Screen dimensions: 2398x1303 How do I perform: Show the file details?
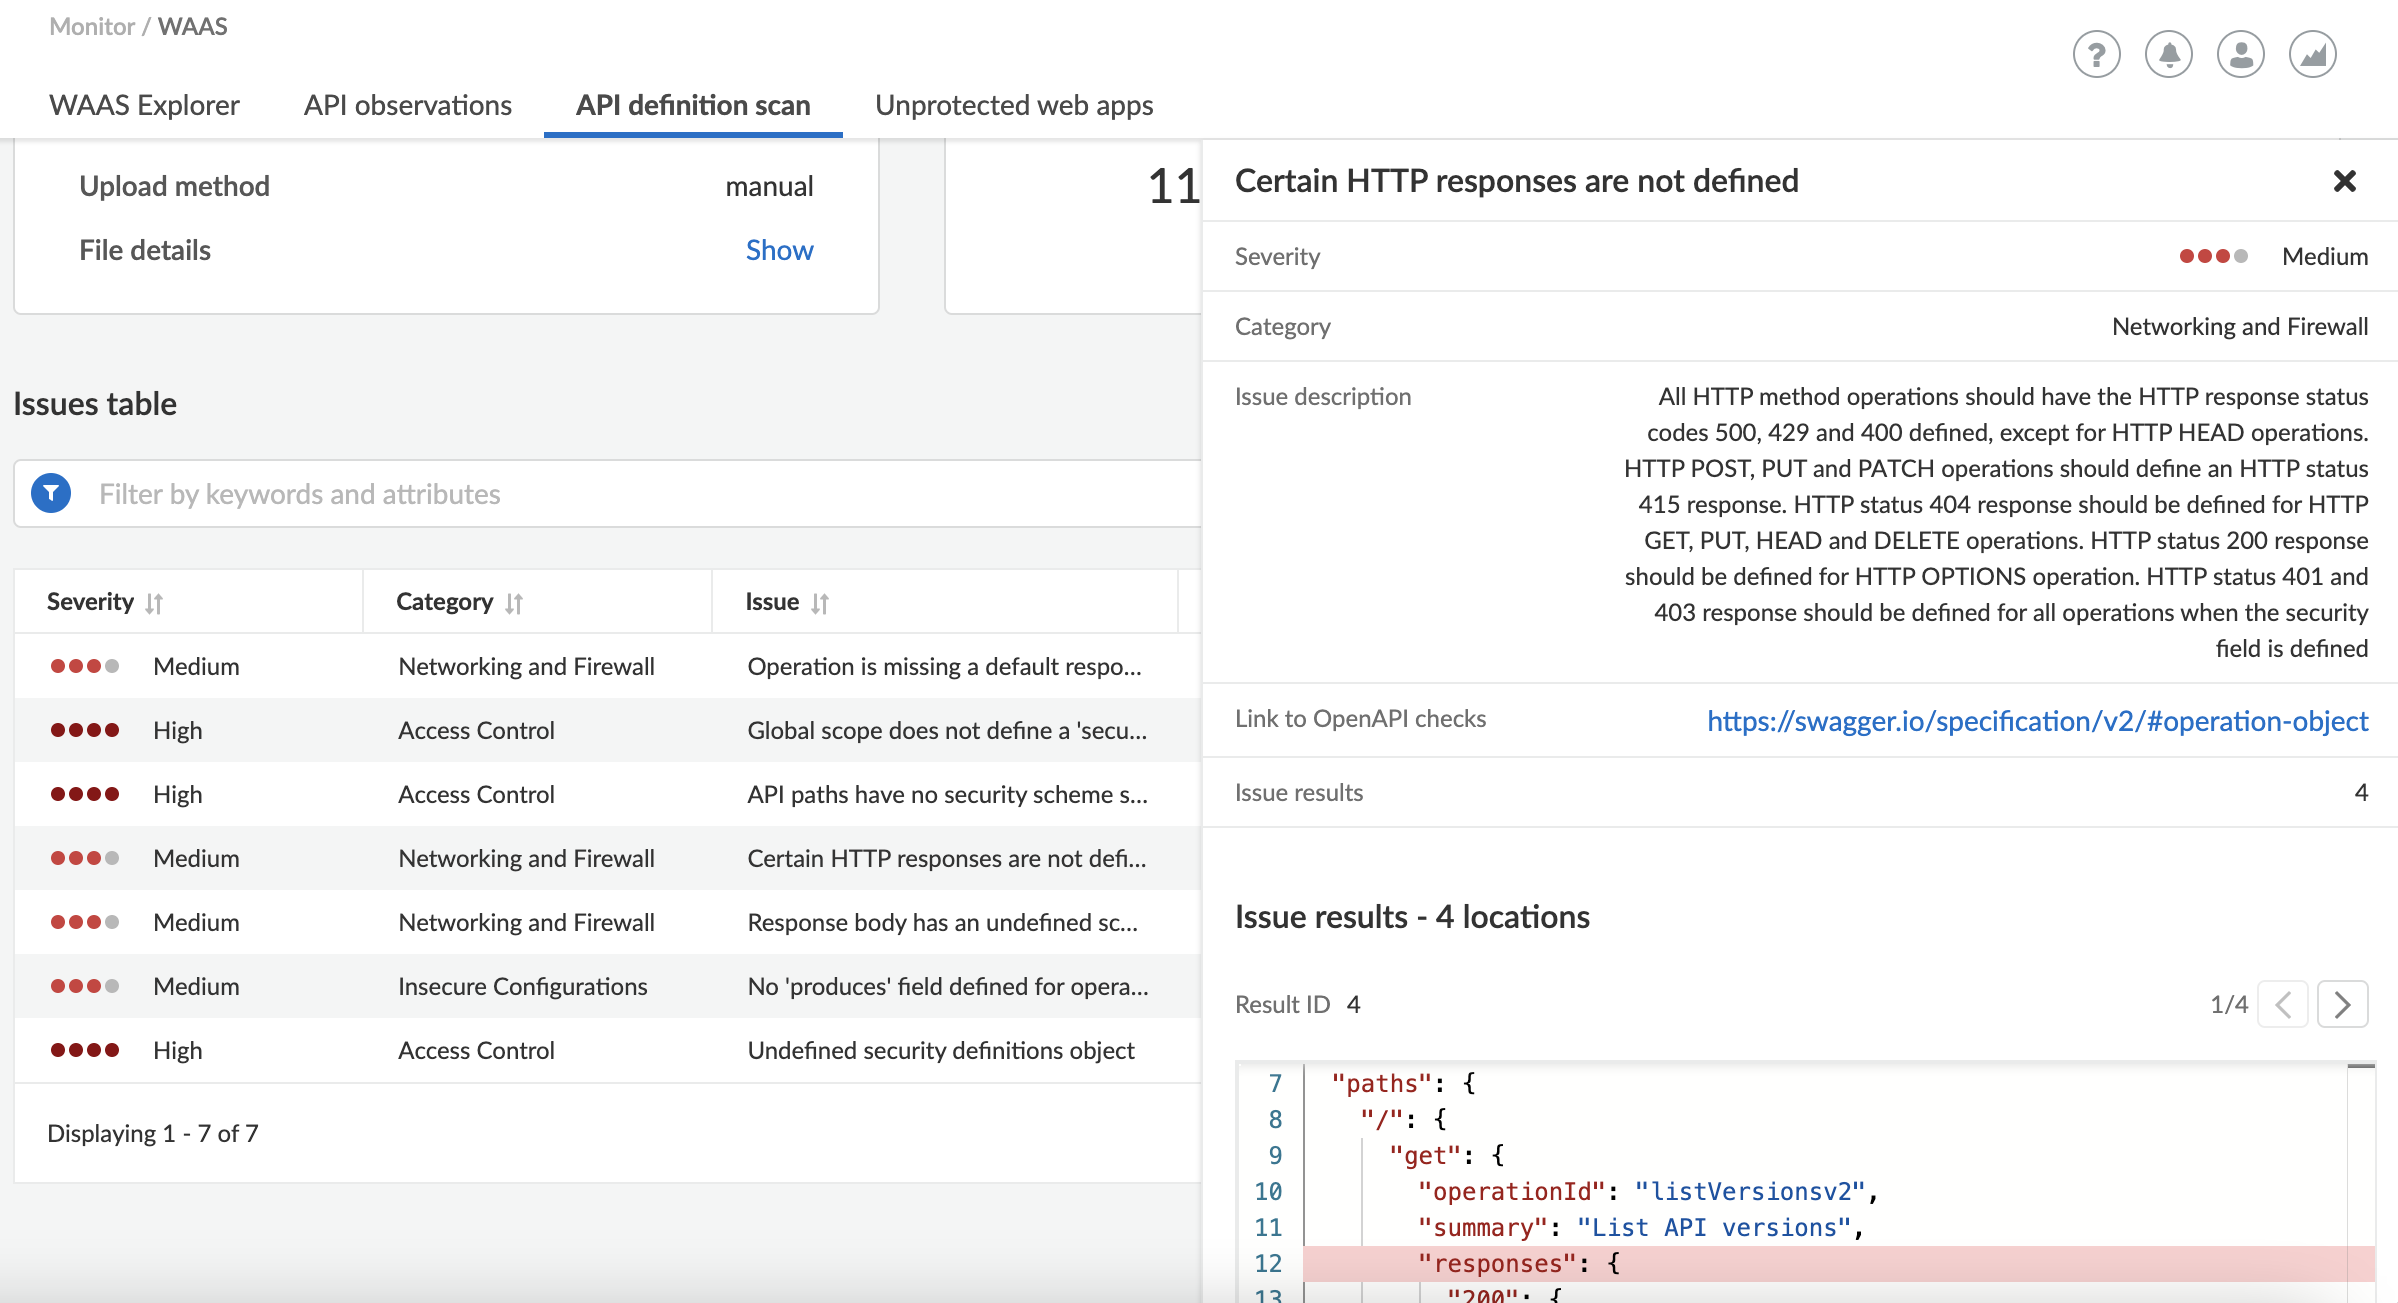point(779,250)
